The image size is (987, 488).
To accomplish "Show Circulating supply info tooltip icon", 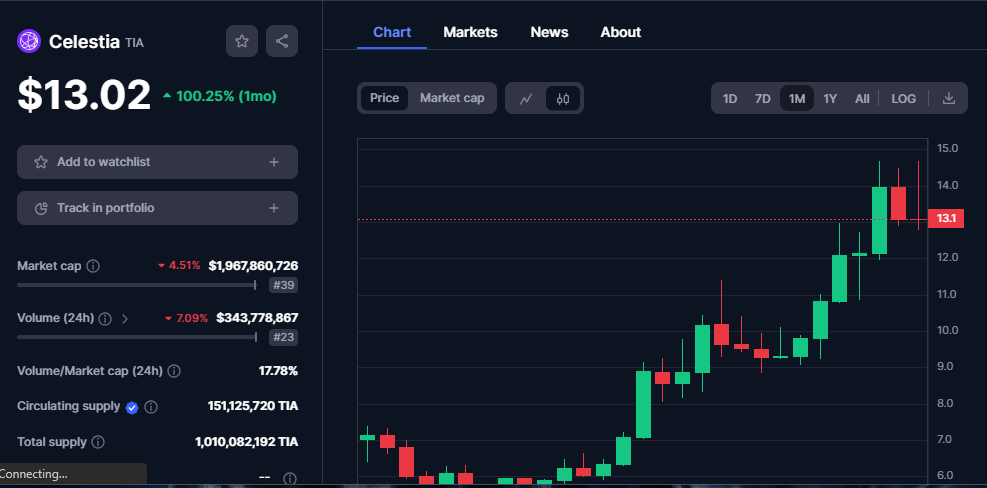I will point(151,407).
